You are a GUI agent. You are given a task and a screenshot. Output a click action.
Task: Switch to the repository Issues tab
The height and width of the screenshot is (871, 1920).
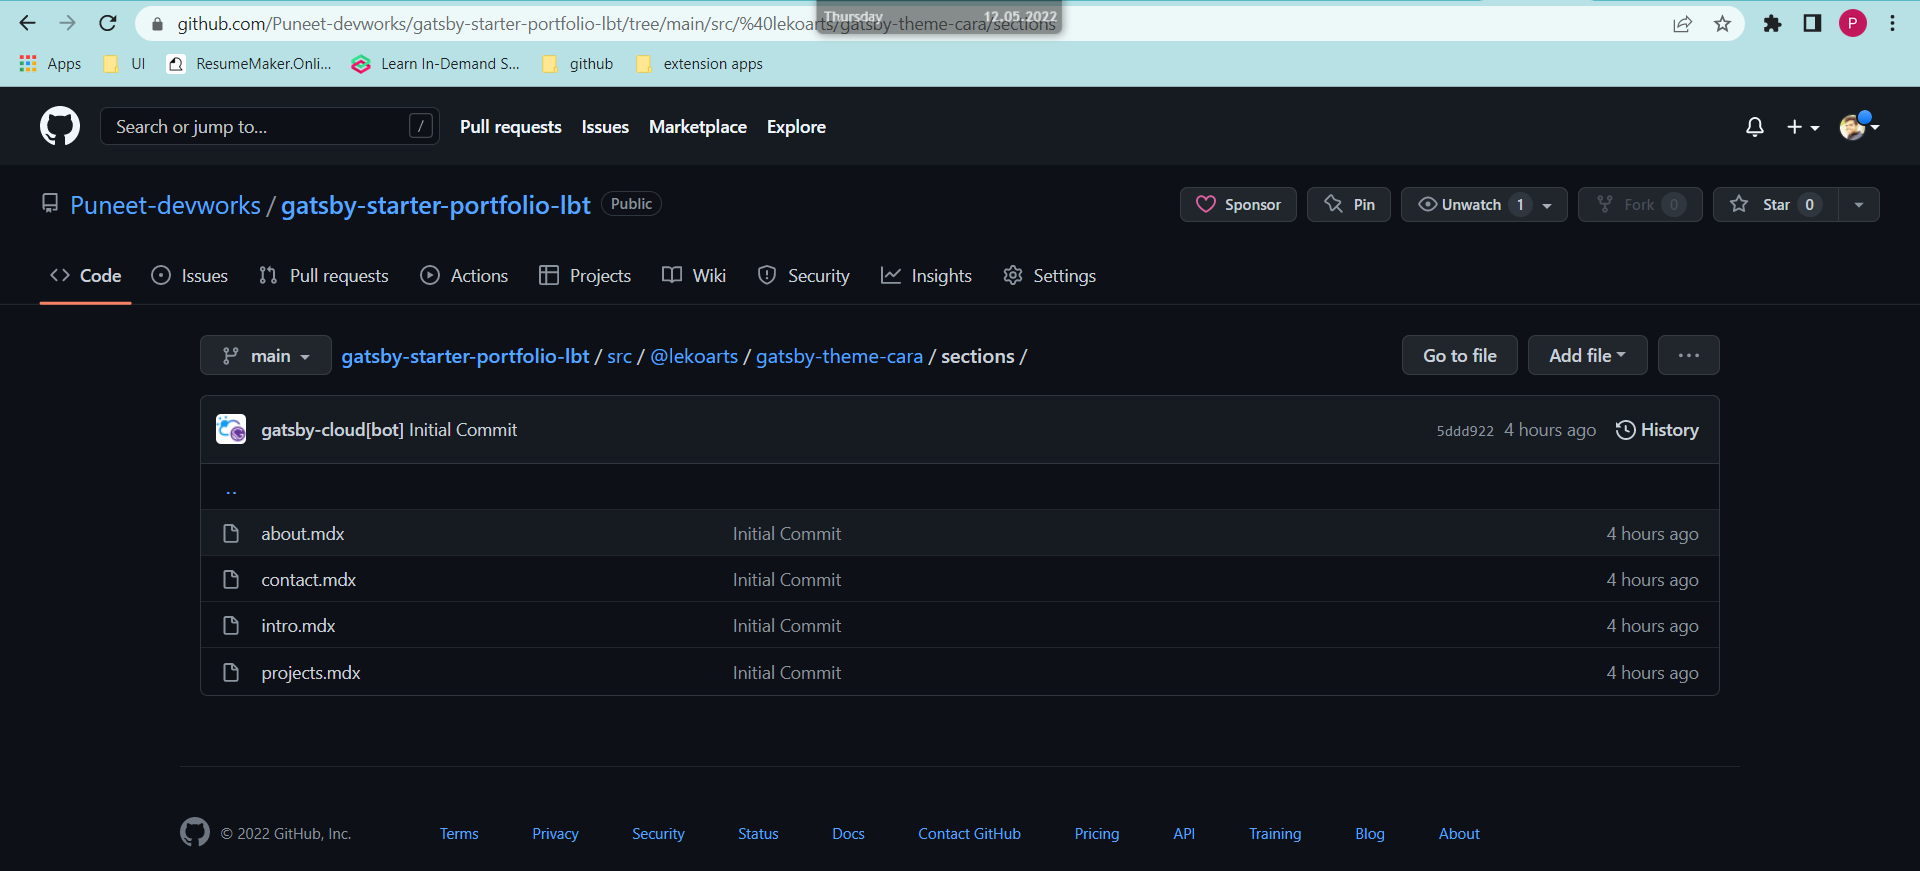(x=189, y=276)
